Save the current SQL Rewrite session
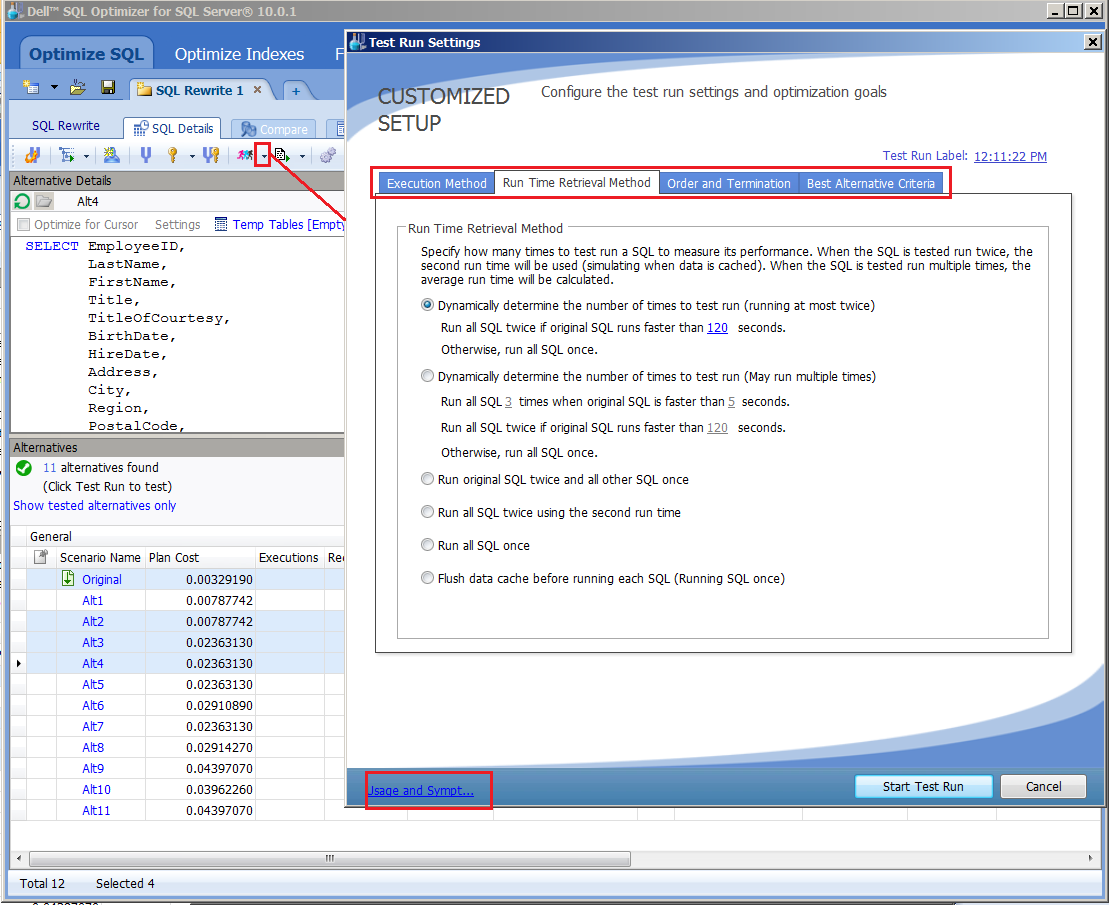1109x905 pixels. [x=108, y=87]
